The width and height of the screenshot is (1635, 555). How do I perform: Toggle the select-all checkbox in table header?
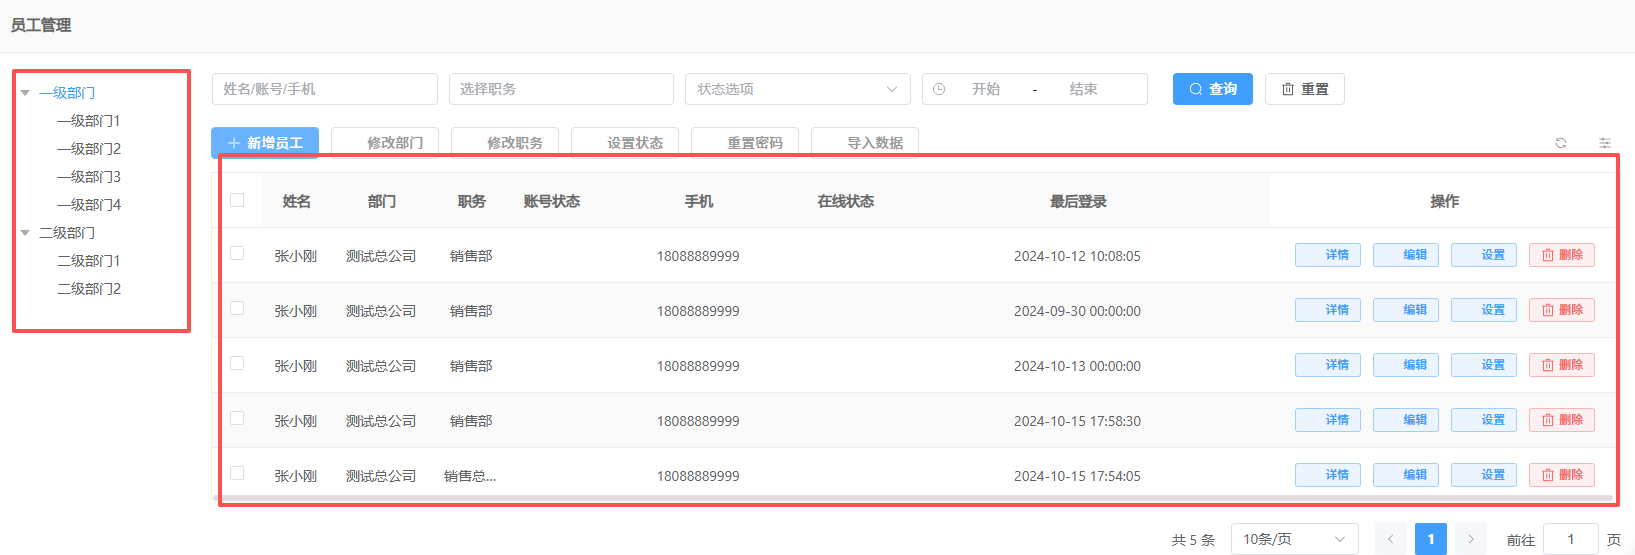237,200
